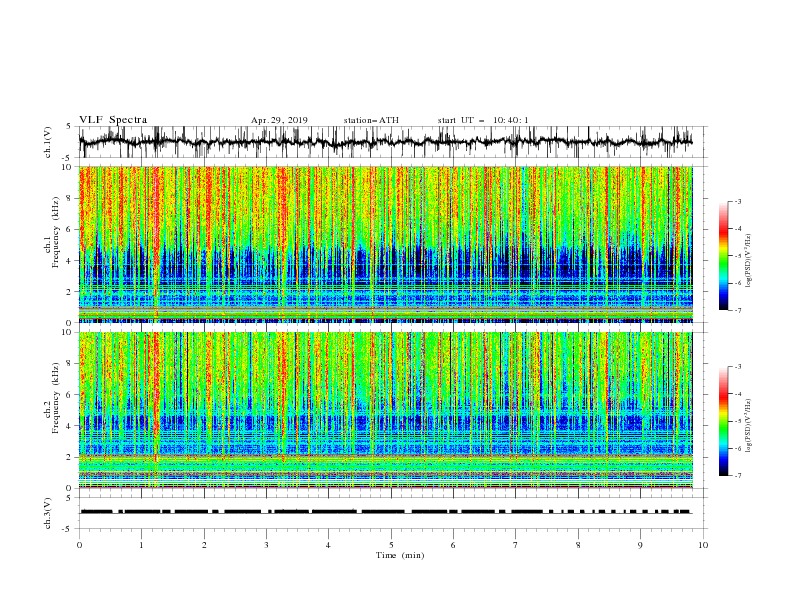The image size is (792, 612).
Task: Click the ch.1 spectrogram colorbar
Action: [723, 256]
